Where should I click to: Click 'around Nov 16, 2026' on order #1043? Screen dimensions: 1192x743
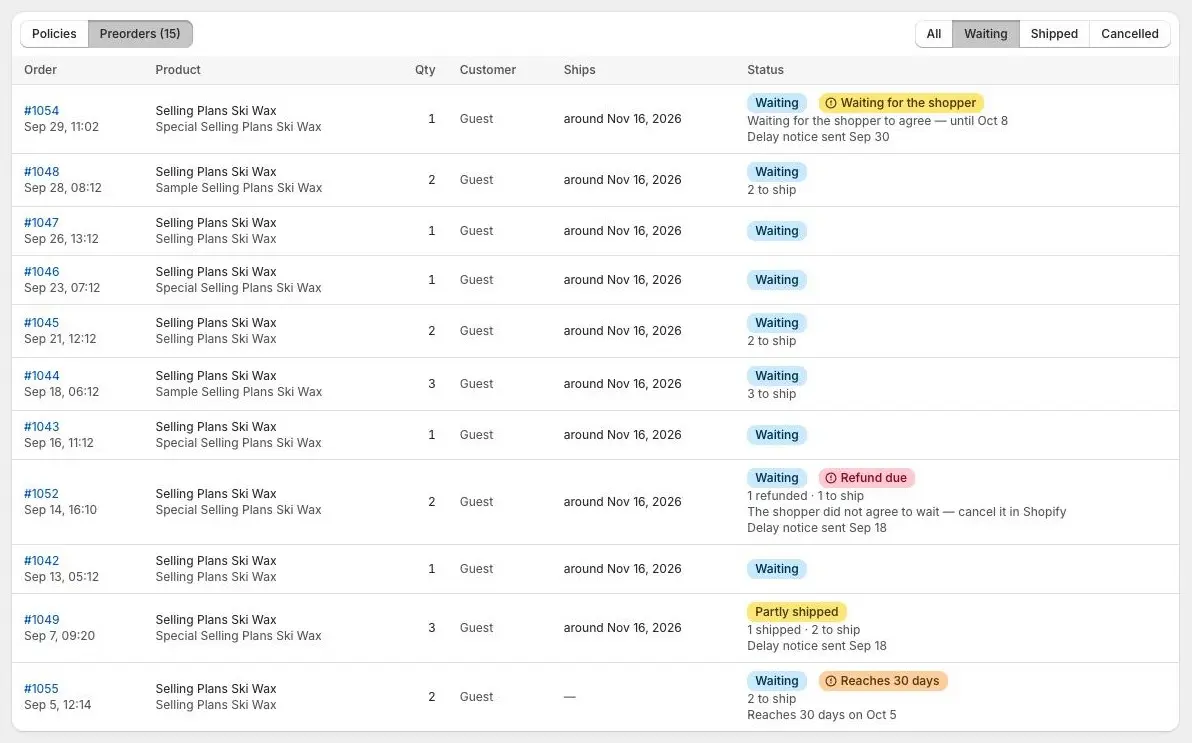(x=622, y=434)
